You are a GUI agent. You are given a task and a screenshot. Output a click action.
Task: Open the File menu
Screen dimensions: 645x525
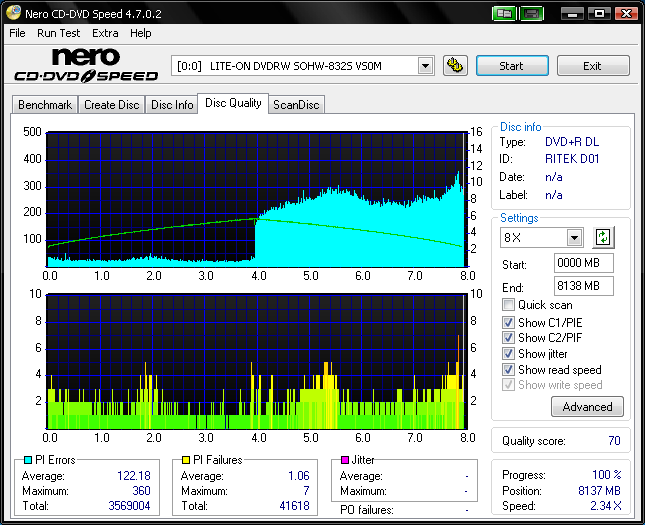17,33
